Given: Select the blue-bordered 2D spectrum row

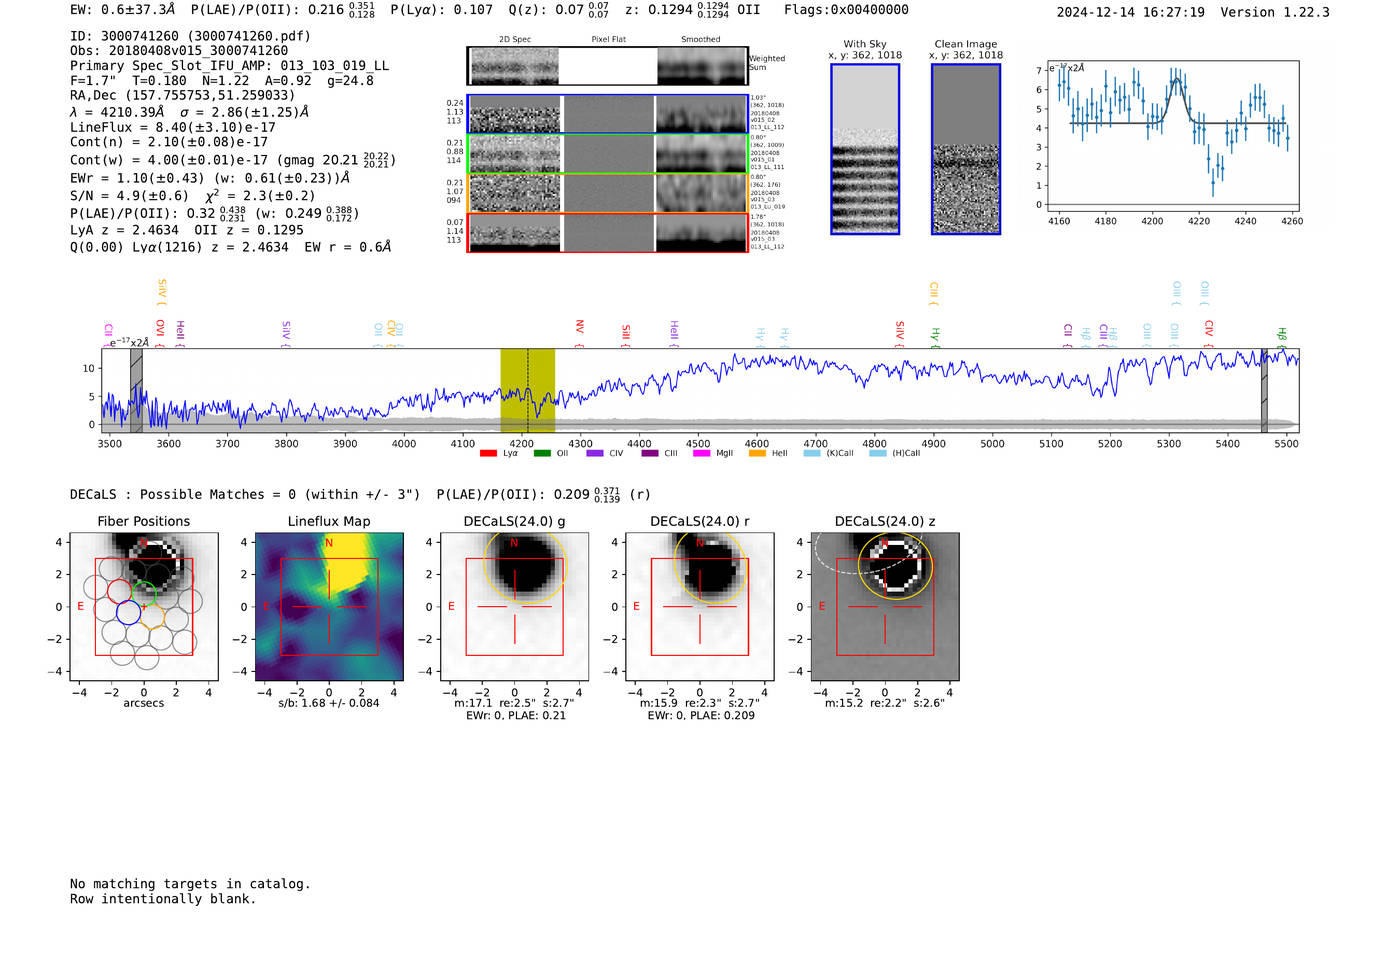Looking at the screenshot, I should pos(608,114).
